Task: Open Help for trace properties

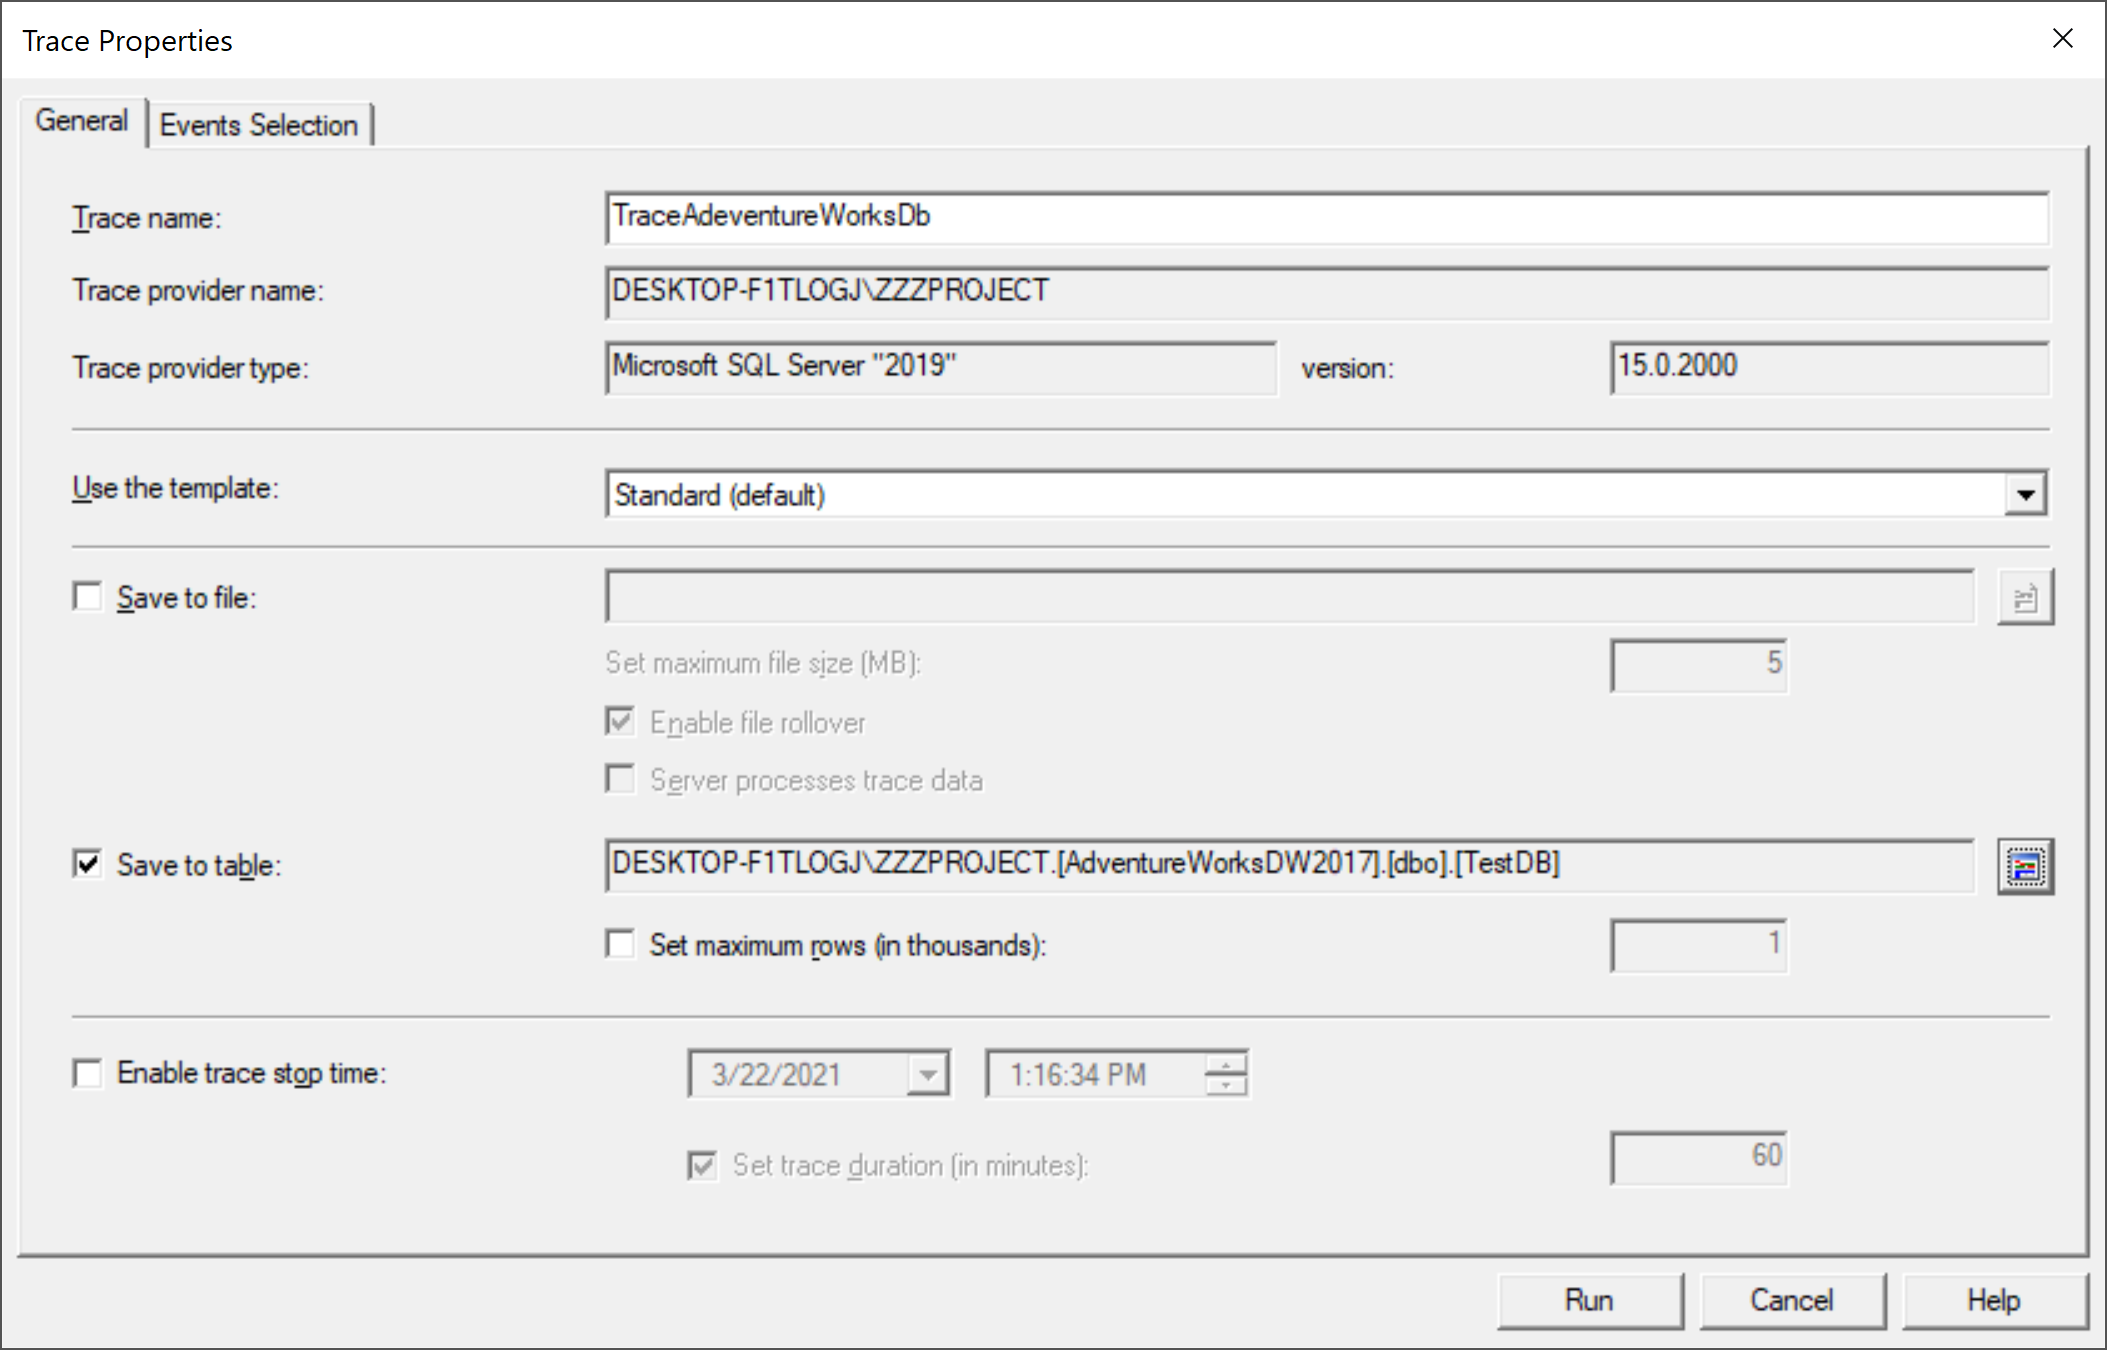Action: point(1993,1300)
